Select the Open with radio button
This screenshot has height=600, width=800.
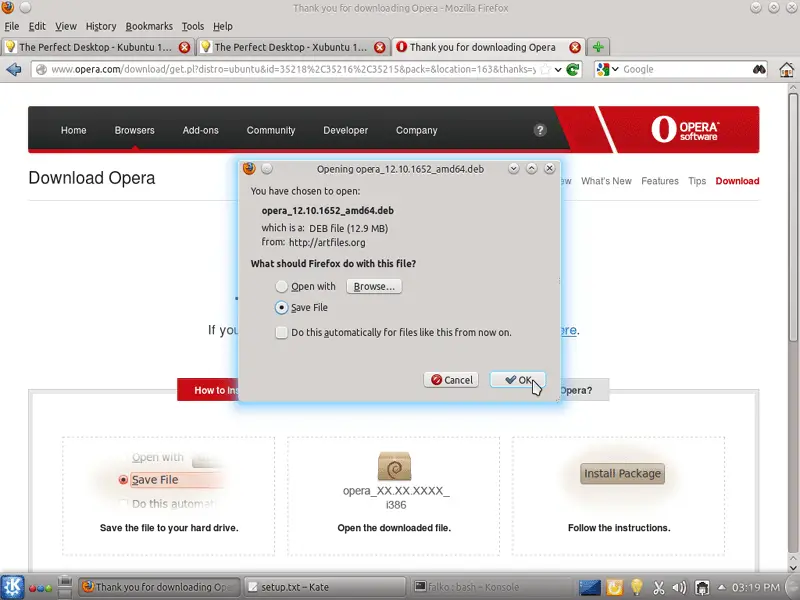281,287
